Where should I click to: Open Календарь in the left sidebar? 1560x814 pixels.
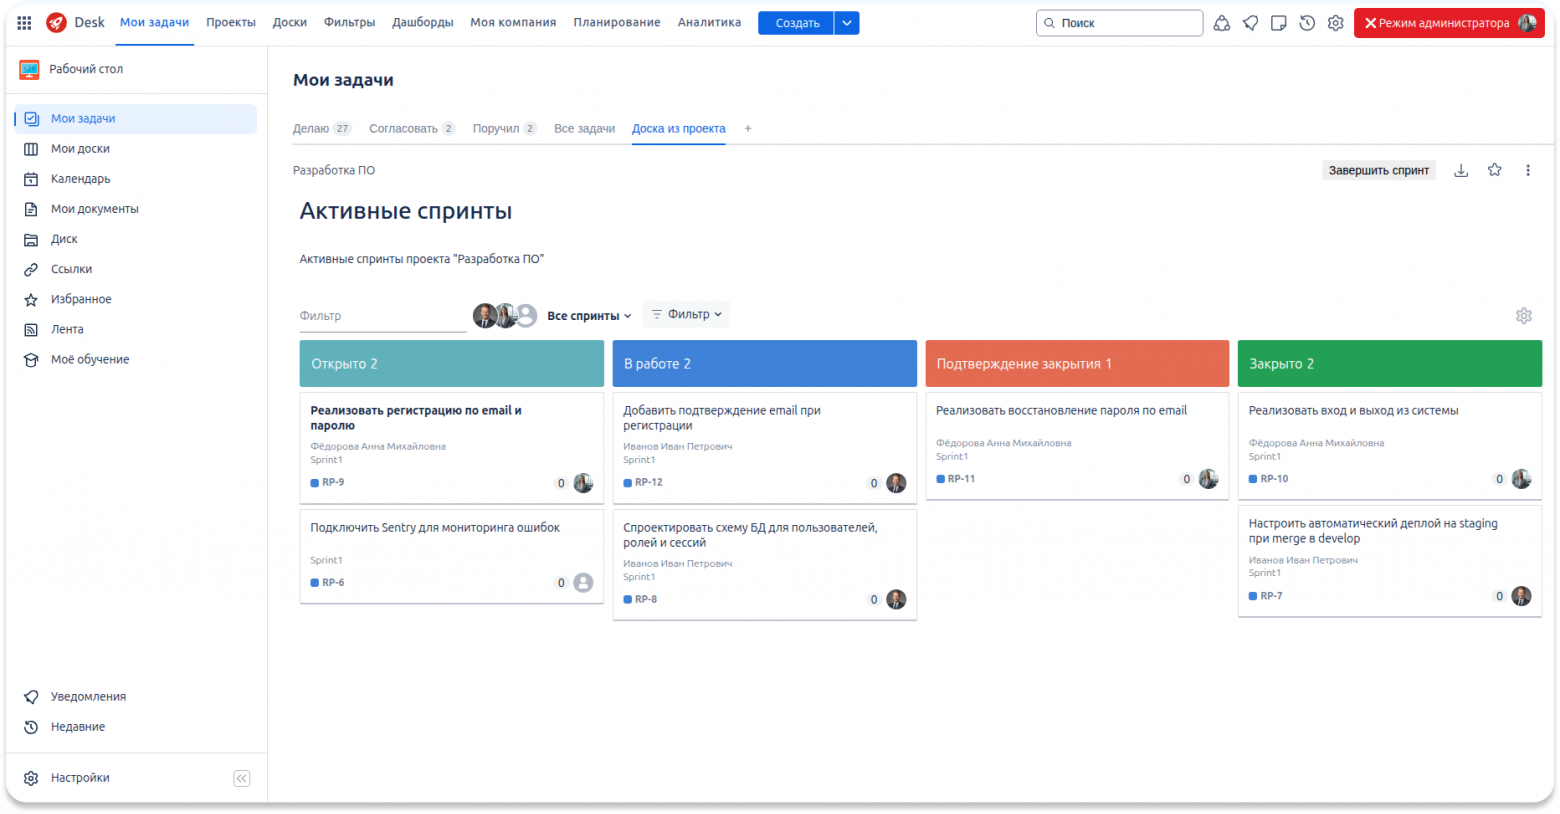(x=136, y=179)
